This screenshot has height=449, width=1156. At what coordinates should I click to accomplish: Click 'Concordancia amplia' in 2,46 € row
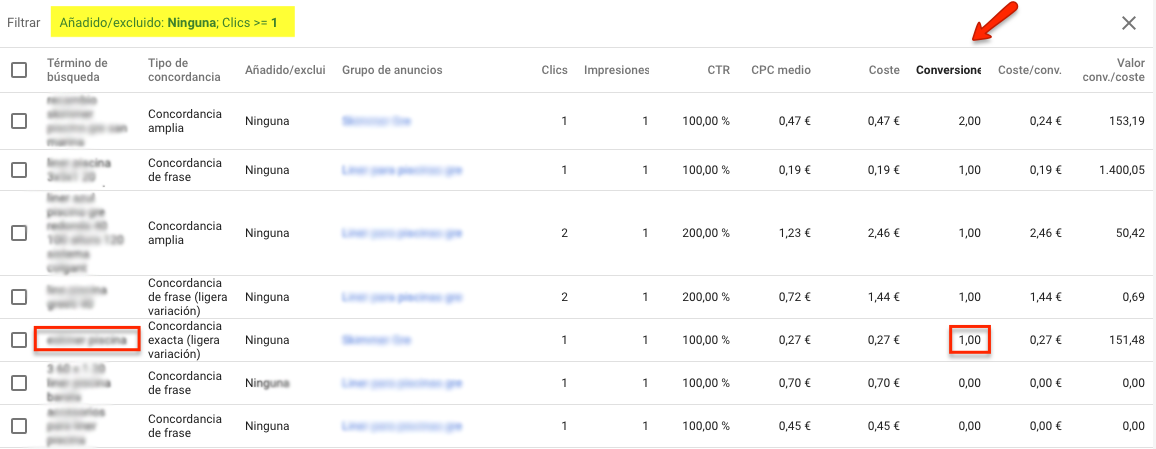pyautogui.click(x=185, y=233)
